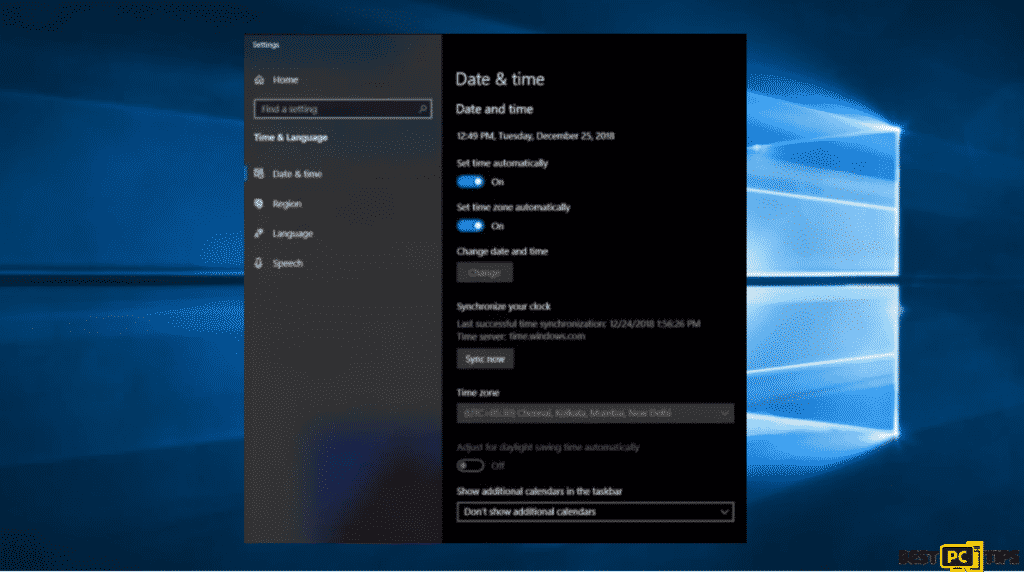Select Speech in the sidebar
The height and width of the screenshot is (577, 1024).
point(287,264)
